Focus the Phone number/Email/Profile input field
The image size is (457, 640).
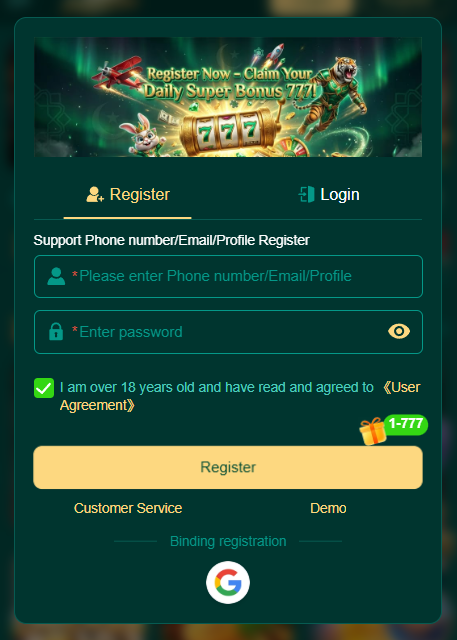(228, 276)
